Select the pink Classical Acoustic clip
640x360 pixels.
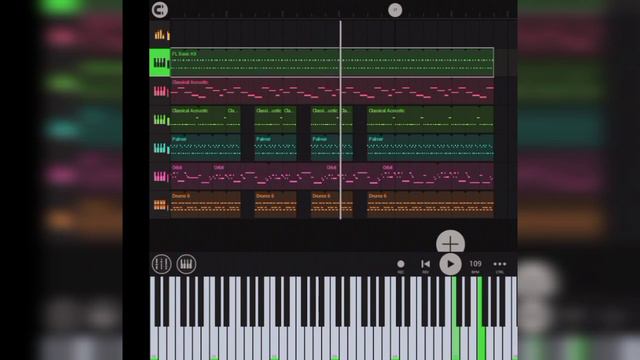pyautogui.click(x=332, y=91)
